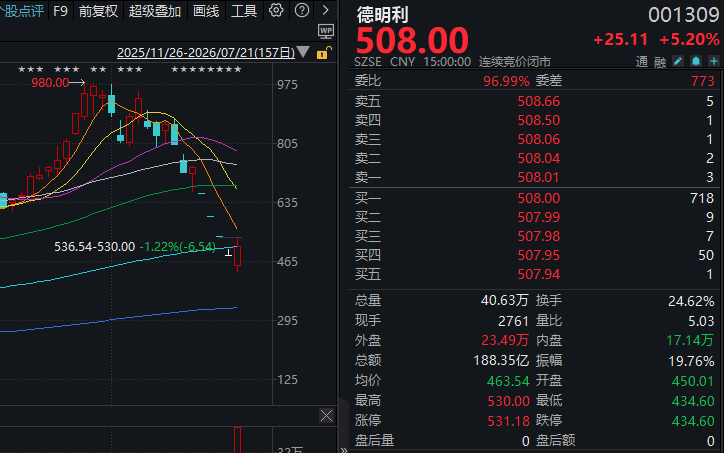724x453 pixels.
Task: Open the 个股点评 tab
Action: pyautogui.click(x=22, y=11)
